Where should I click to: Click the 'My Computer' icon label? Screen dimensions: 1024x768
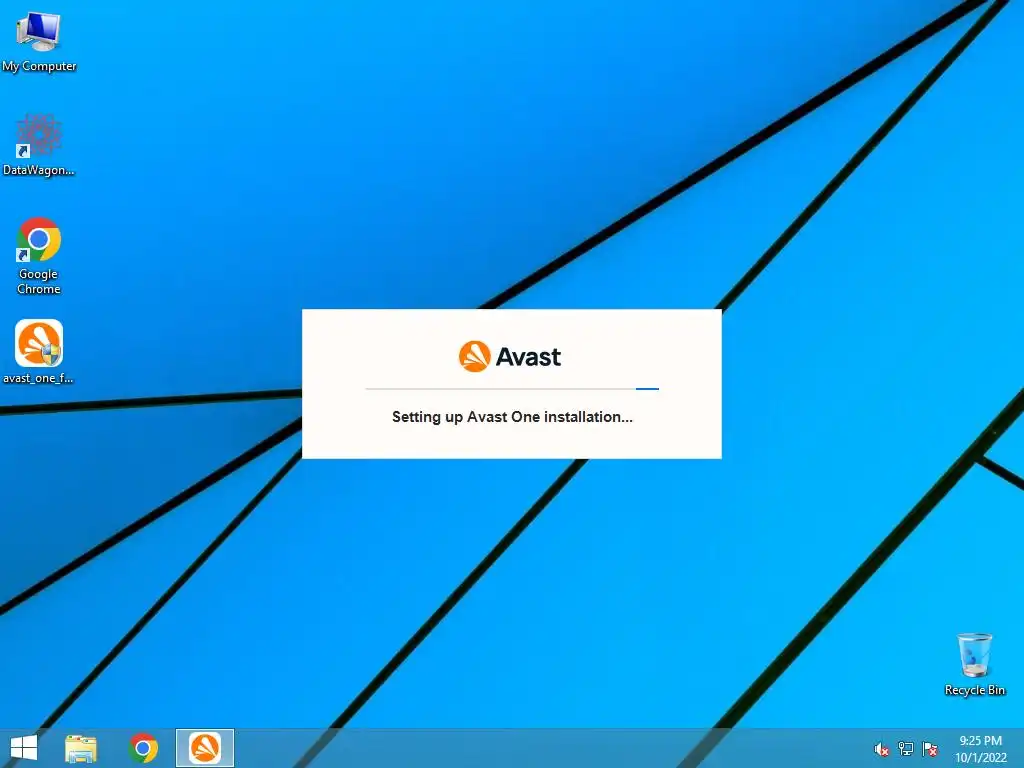39,66
